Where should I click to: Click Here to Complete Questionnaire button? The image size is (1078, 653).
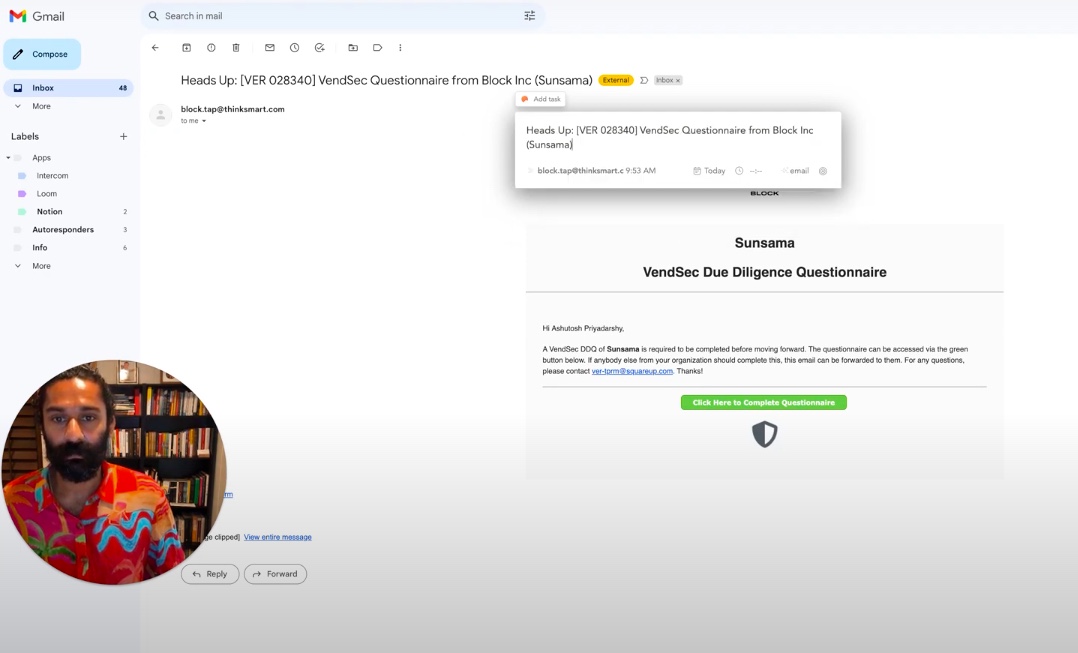pos(763,402)
